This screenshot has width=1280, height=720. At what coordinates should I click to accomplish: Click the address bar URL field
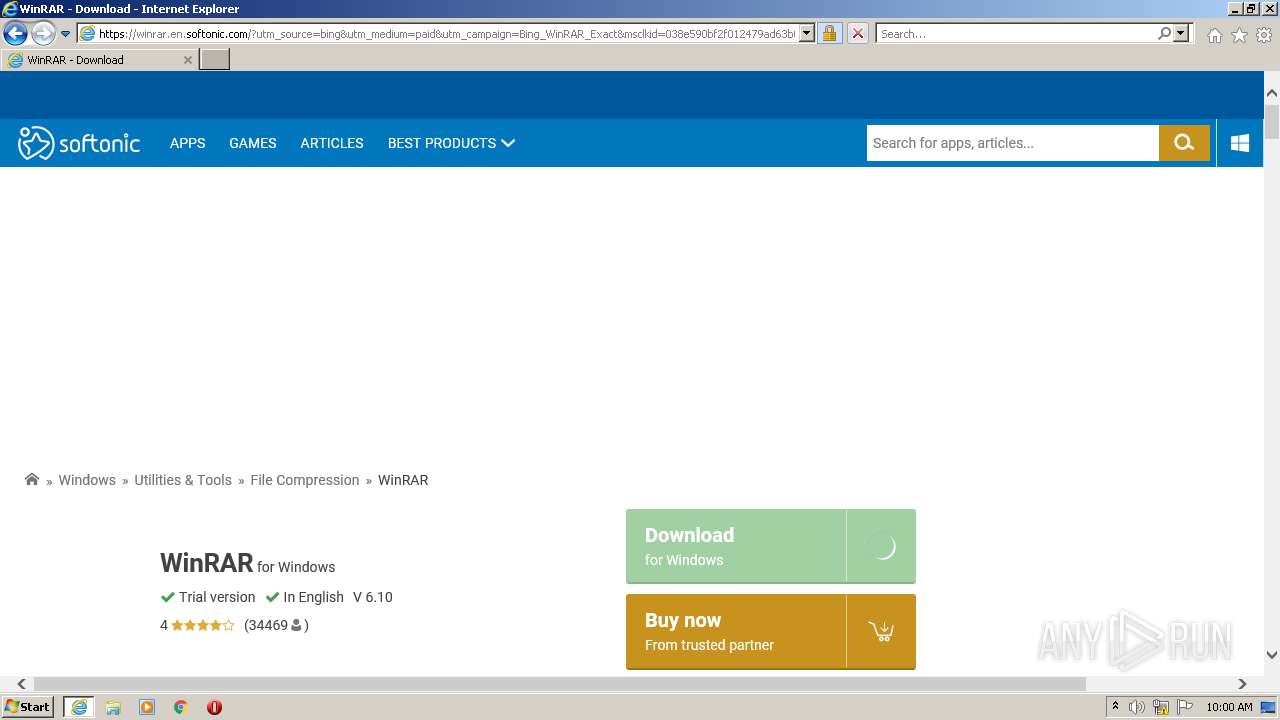point(447,34)
